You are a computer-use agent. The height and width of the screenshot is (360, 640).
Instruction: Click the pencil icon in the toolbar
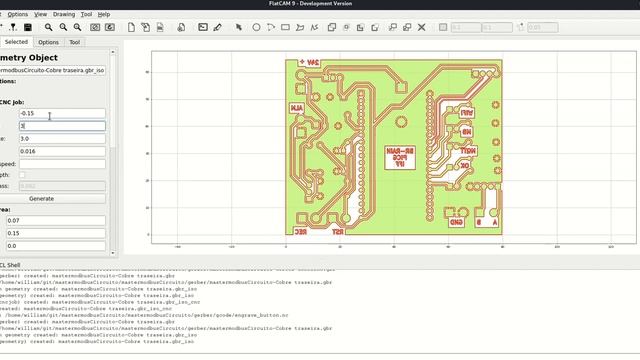[x=218, y=27]
